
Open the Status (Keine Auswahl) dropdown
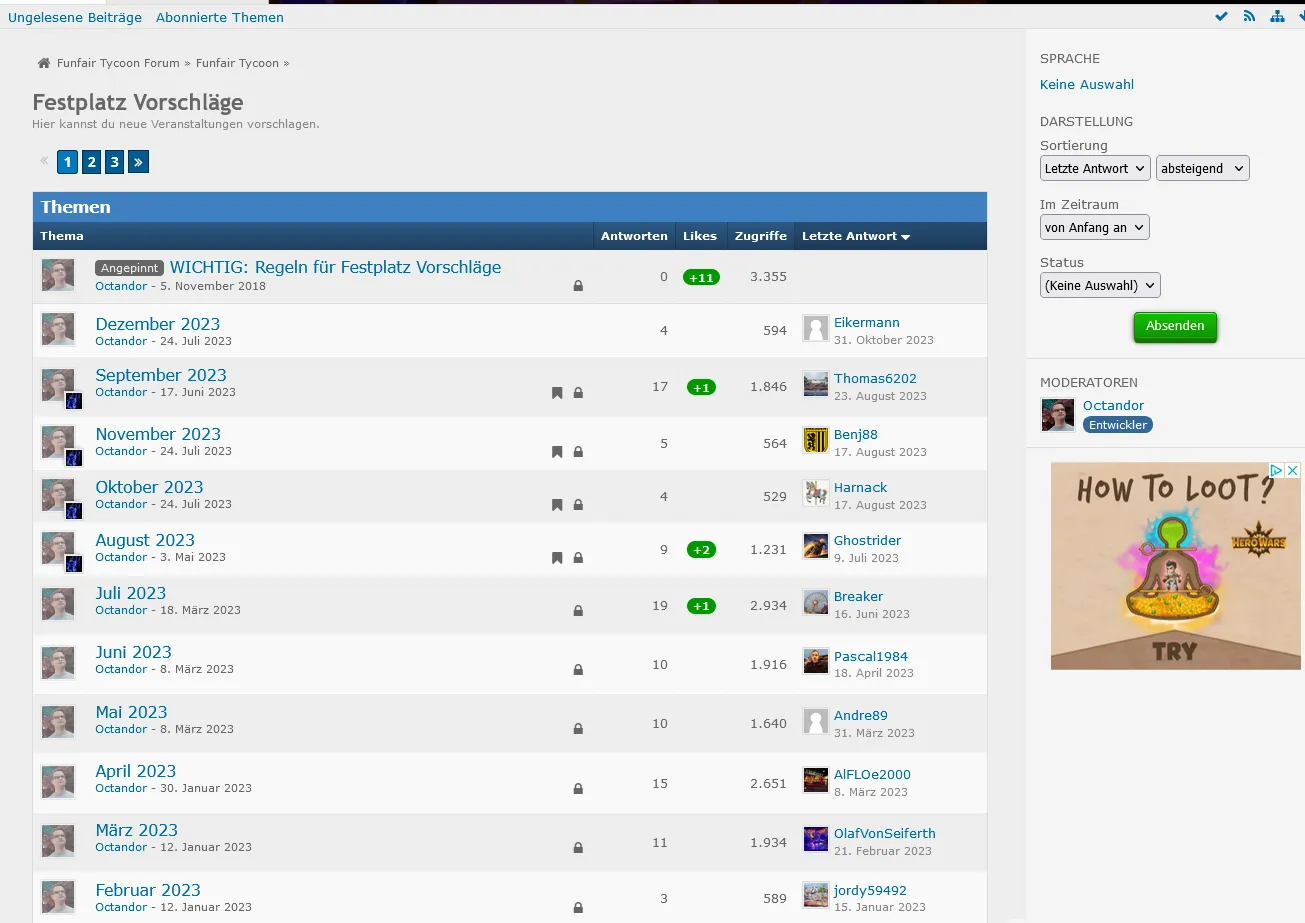(1099, 286)
